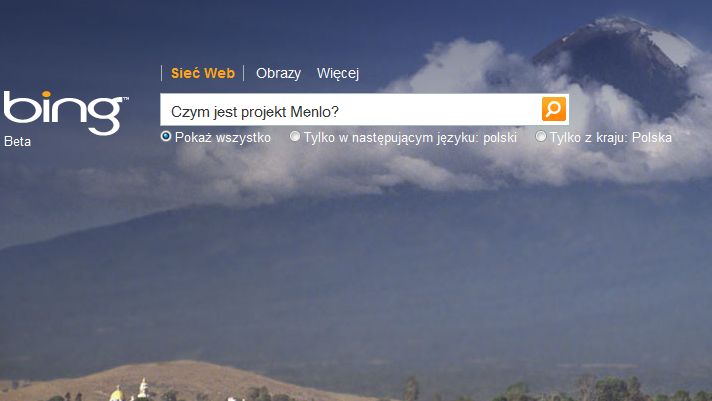The width and height of the screenshot is (712, 401).
Task: Open the Bing logo homepage link
Action: [x=65, y=112]
